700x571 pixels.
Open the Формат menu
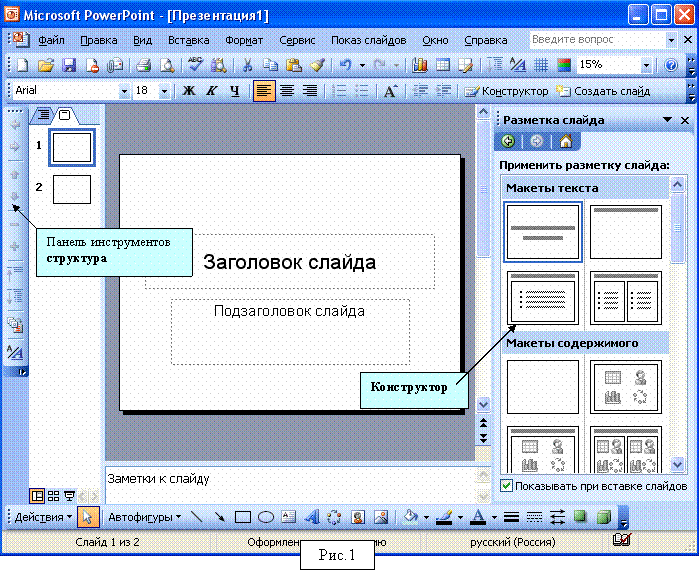point(244,40)
